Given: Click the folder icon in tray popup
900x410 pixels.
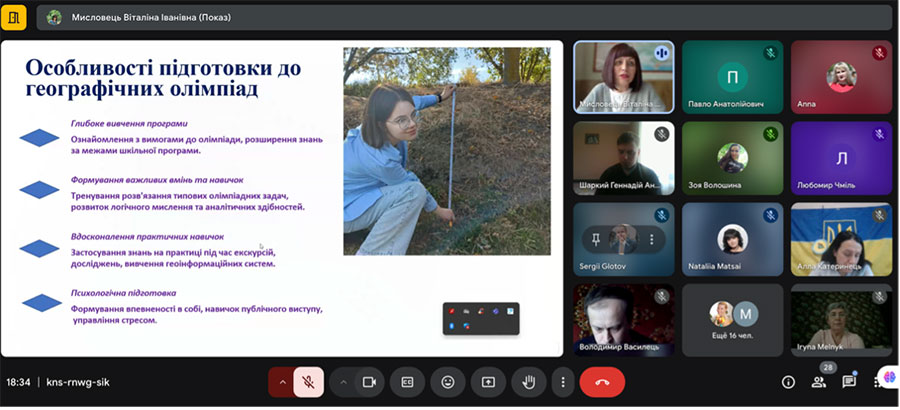Looking at the screenshot, I should [466, 311].
